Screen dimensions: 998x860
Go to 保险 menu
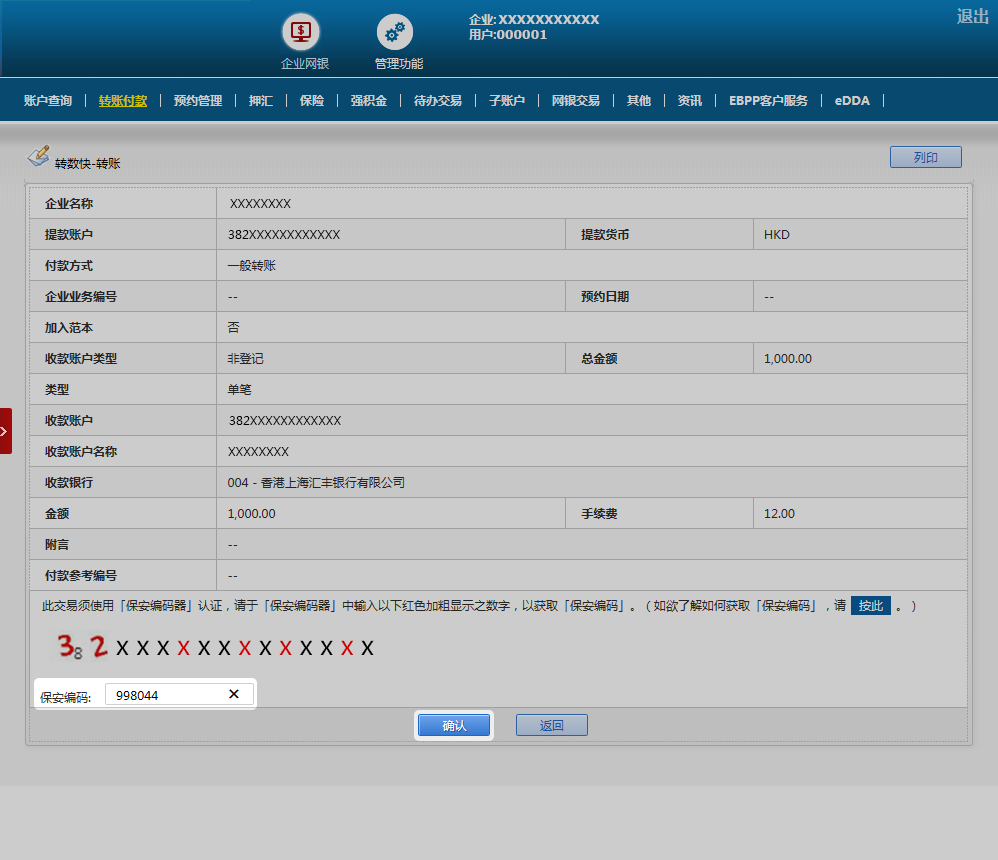312,101
